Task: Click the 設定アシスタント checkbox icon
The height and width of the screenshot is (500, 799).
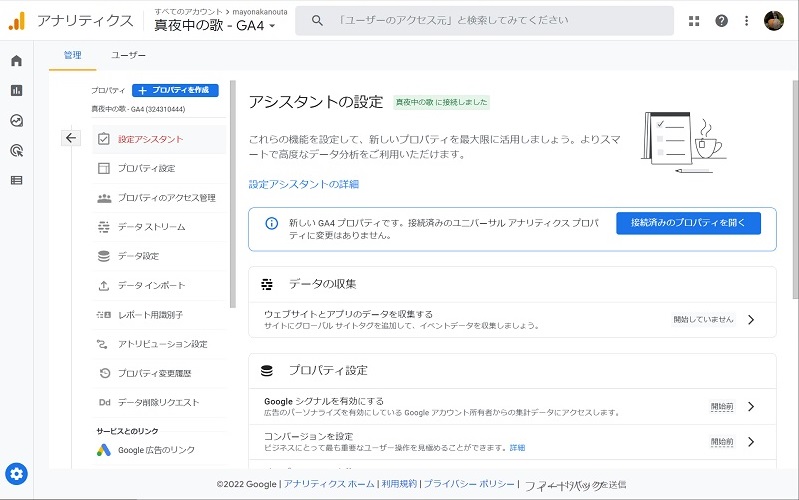Action: (x=103, y=139)
